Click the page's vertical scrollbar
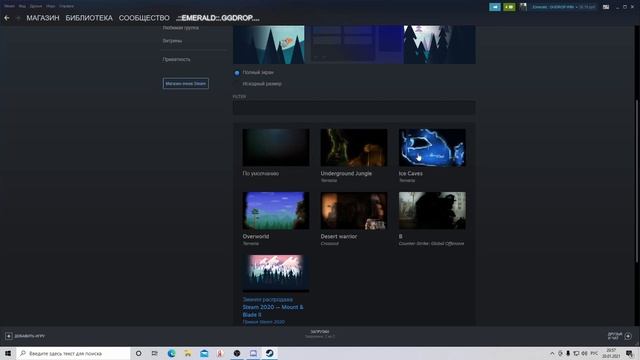This screenshot has width=640, height=360. pos(636,181)
